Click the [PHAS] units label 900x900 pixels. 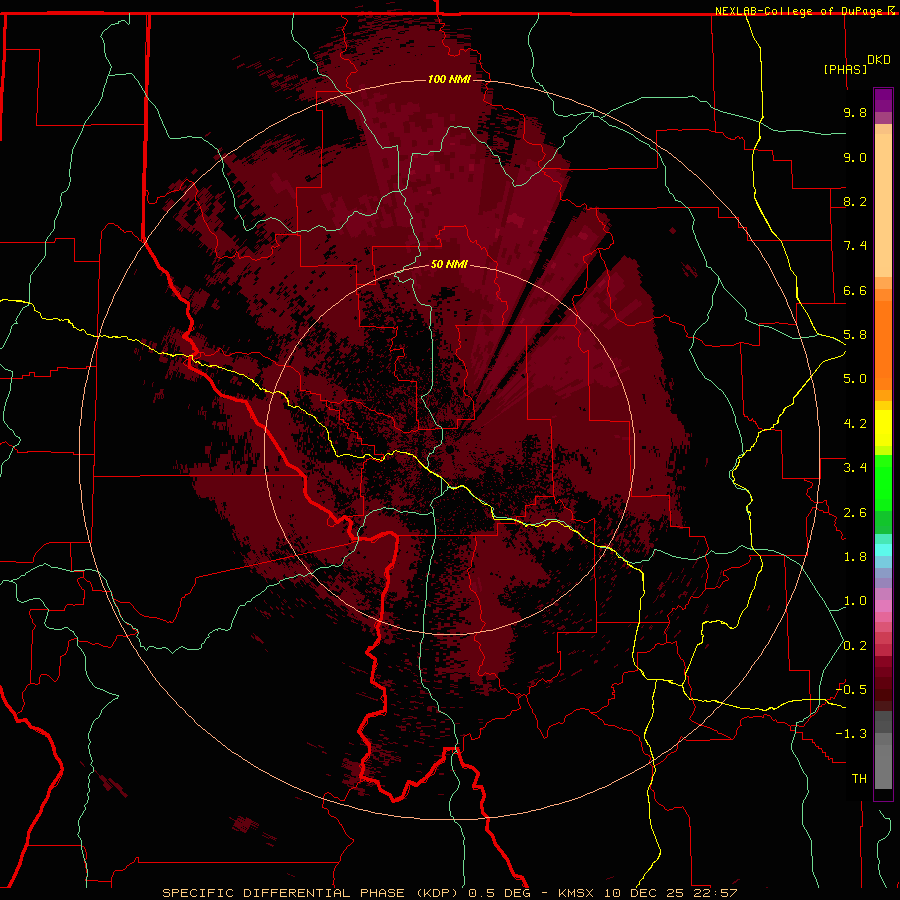(x=845, y=69)
